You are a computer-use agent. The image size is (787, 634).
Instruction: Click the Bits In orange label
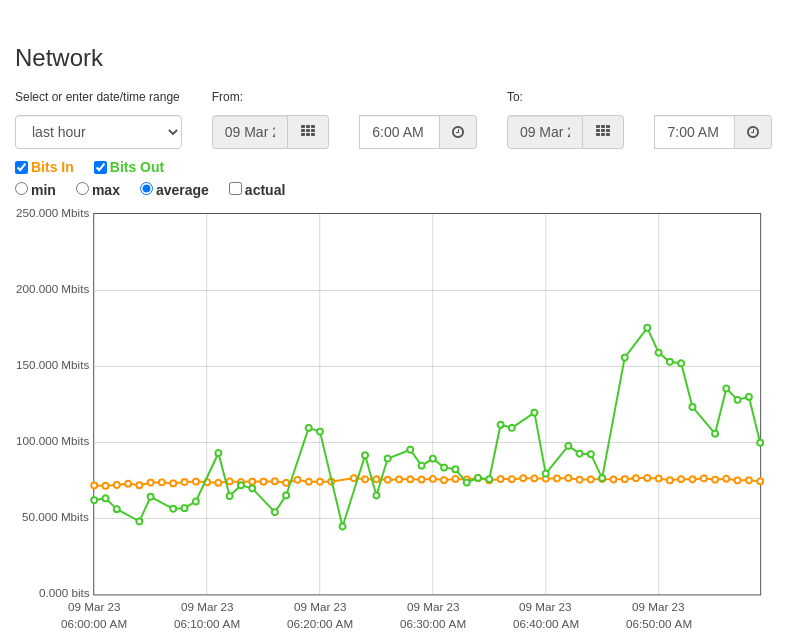coord(52,167)
